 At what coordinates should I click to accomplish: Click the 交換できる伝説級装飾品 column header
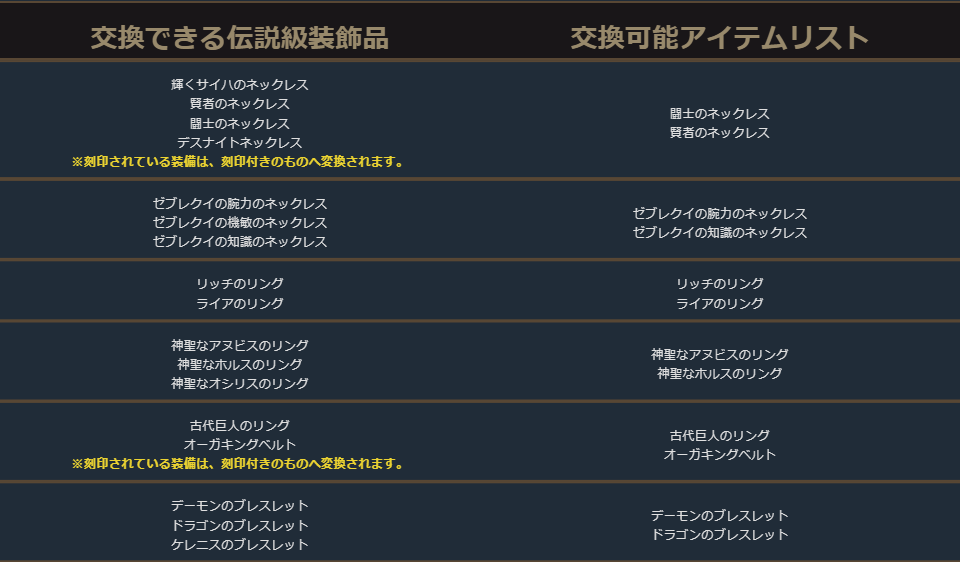[x=239, y=38]
